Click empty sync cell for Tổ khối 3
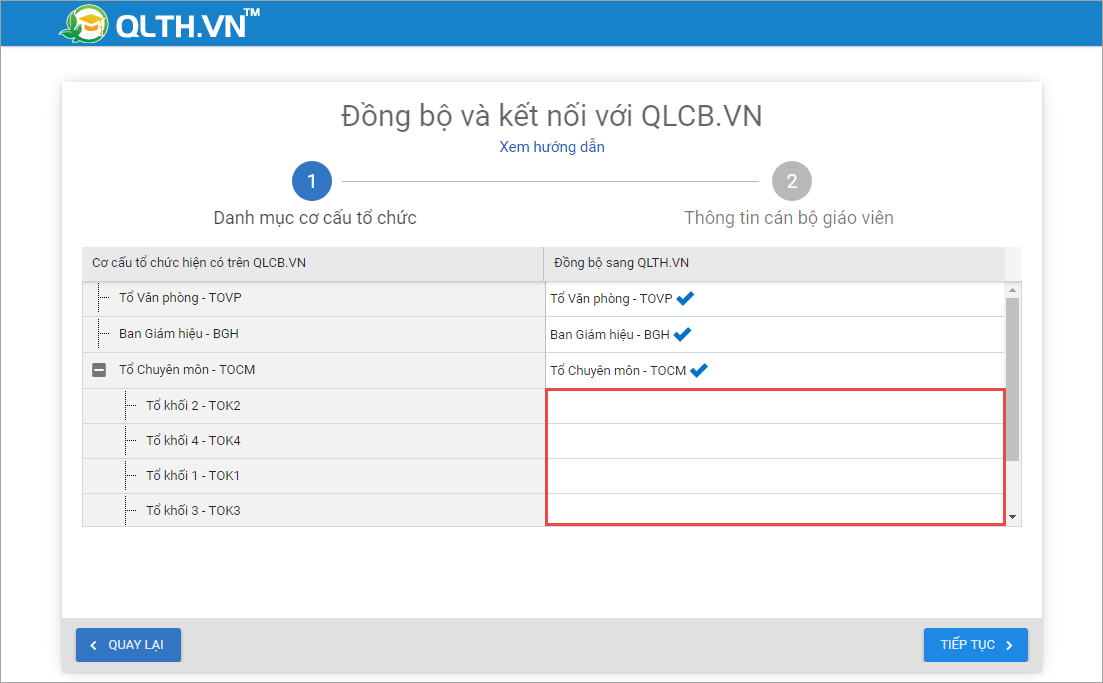The width and height of the screenshot is (1103, 683). click(775, 509)
